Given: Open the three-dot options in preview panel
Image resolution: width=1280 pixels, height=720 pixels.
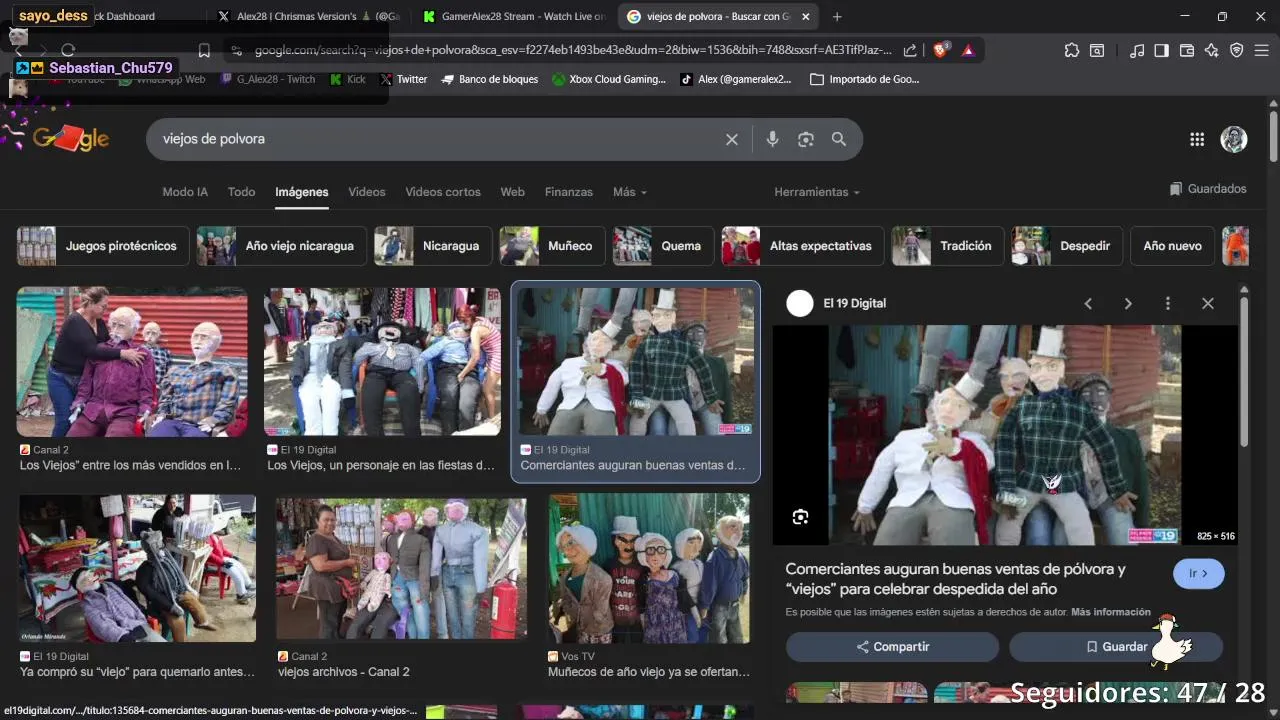Looking at the screenshot, I should [1168, 303].
